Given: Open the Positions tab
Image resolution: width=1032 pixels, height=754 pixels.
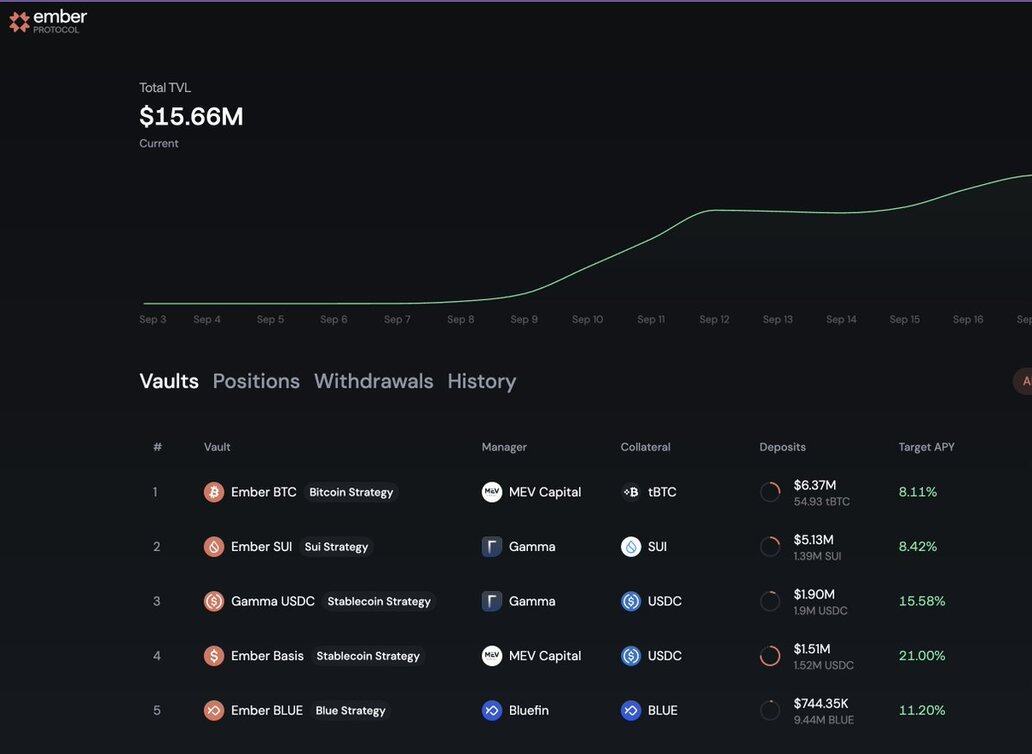Looking at the screenshot, I should [x=256, y=382].
